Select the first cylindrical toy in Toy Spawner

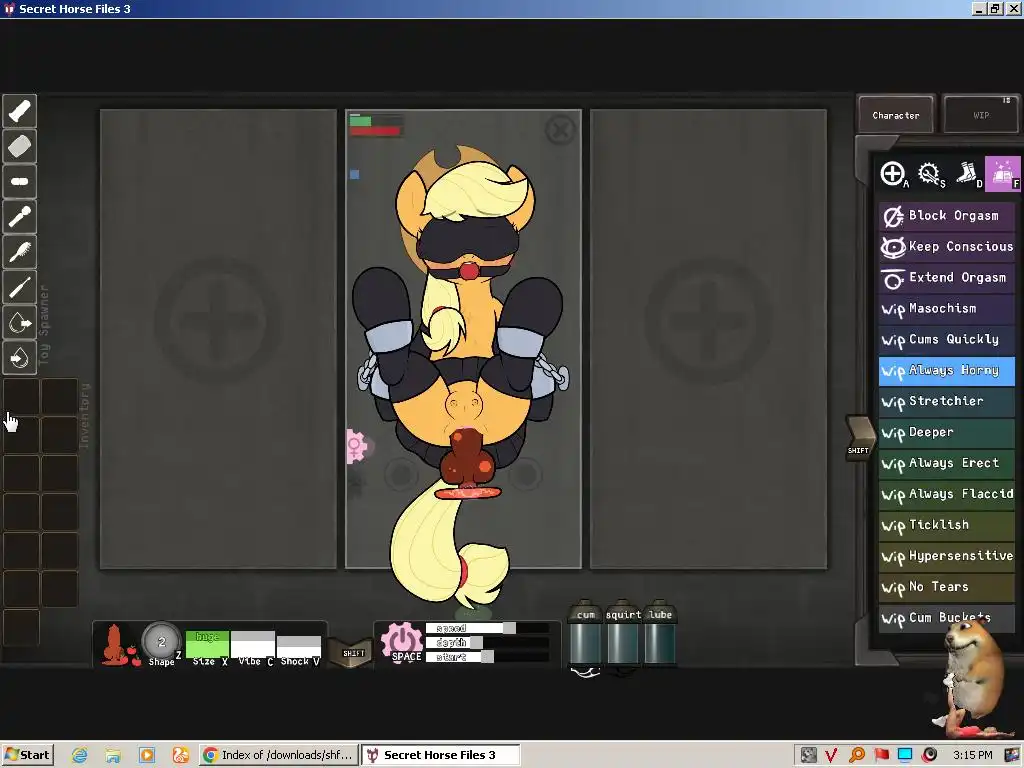click(x=20, y=111)
